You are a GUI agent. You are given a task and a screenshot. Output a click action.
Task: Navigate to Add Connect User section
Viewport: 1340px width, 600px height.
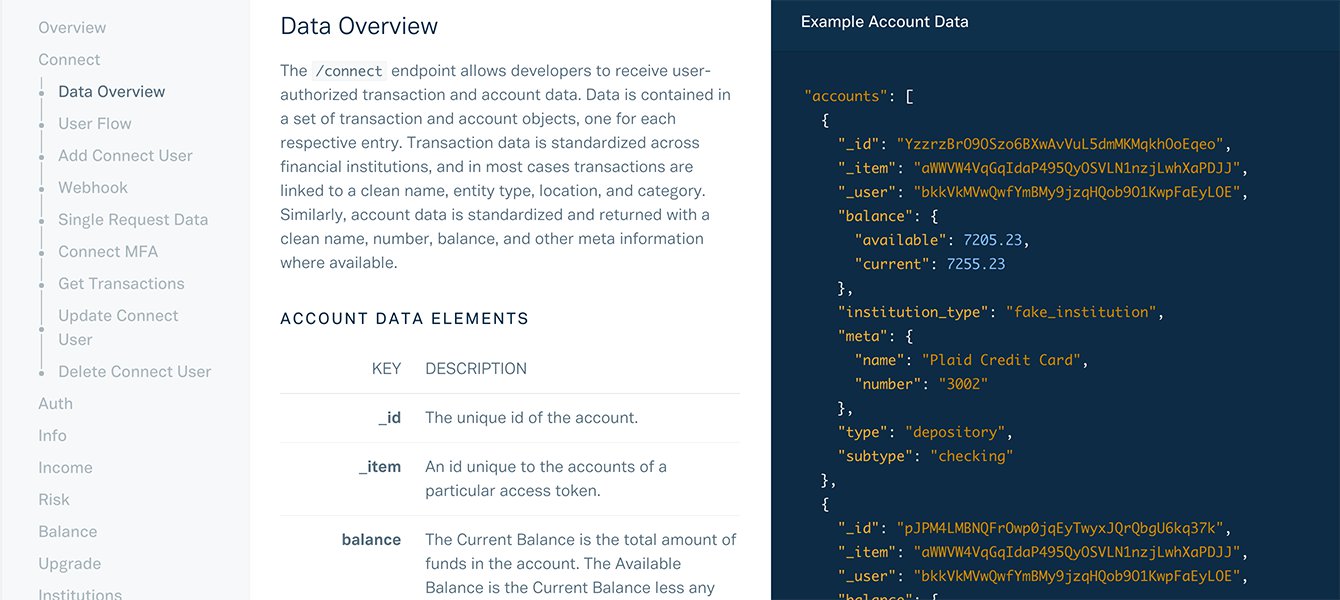coord(124,155)
